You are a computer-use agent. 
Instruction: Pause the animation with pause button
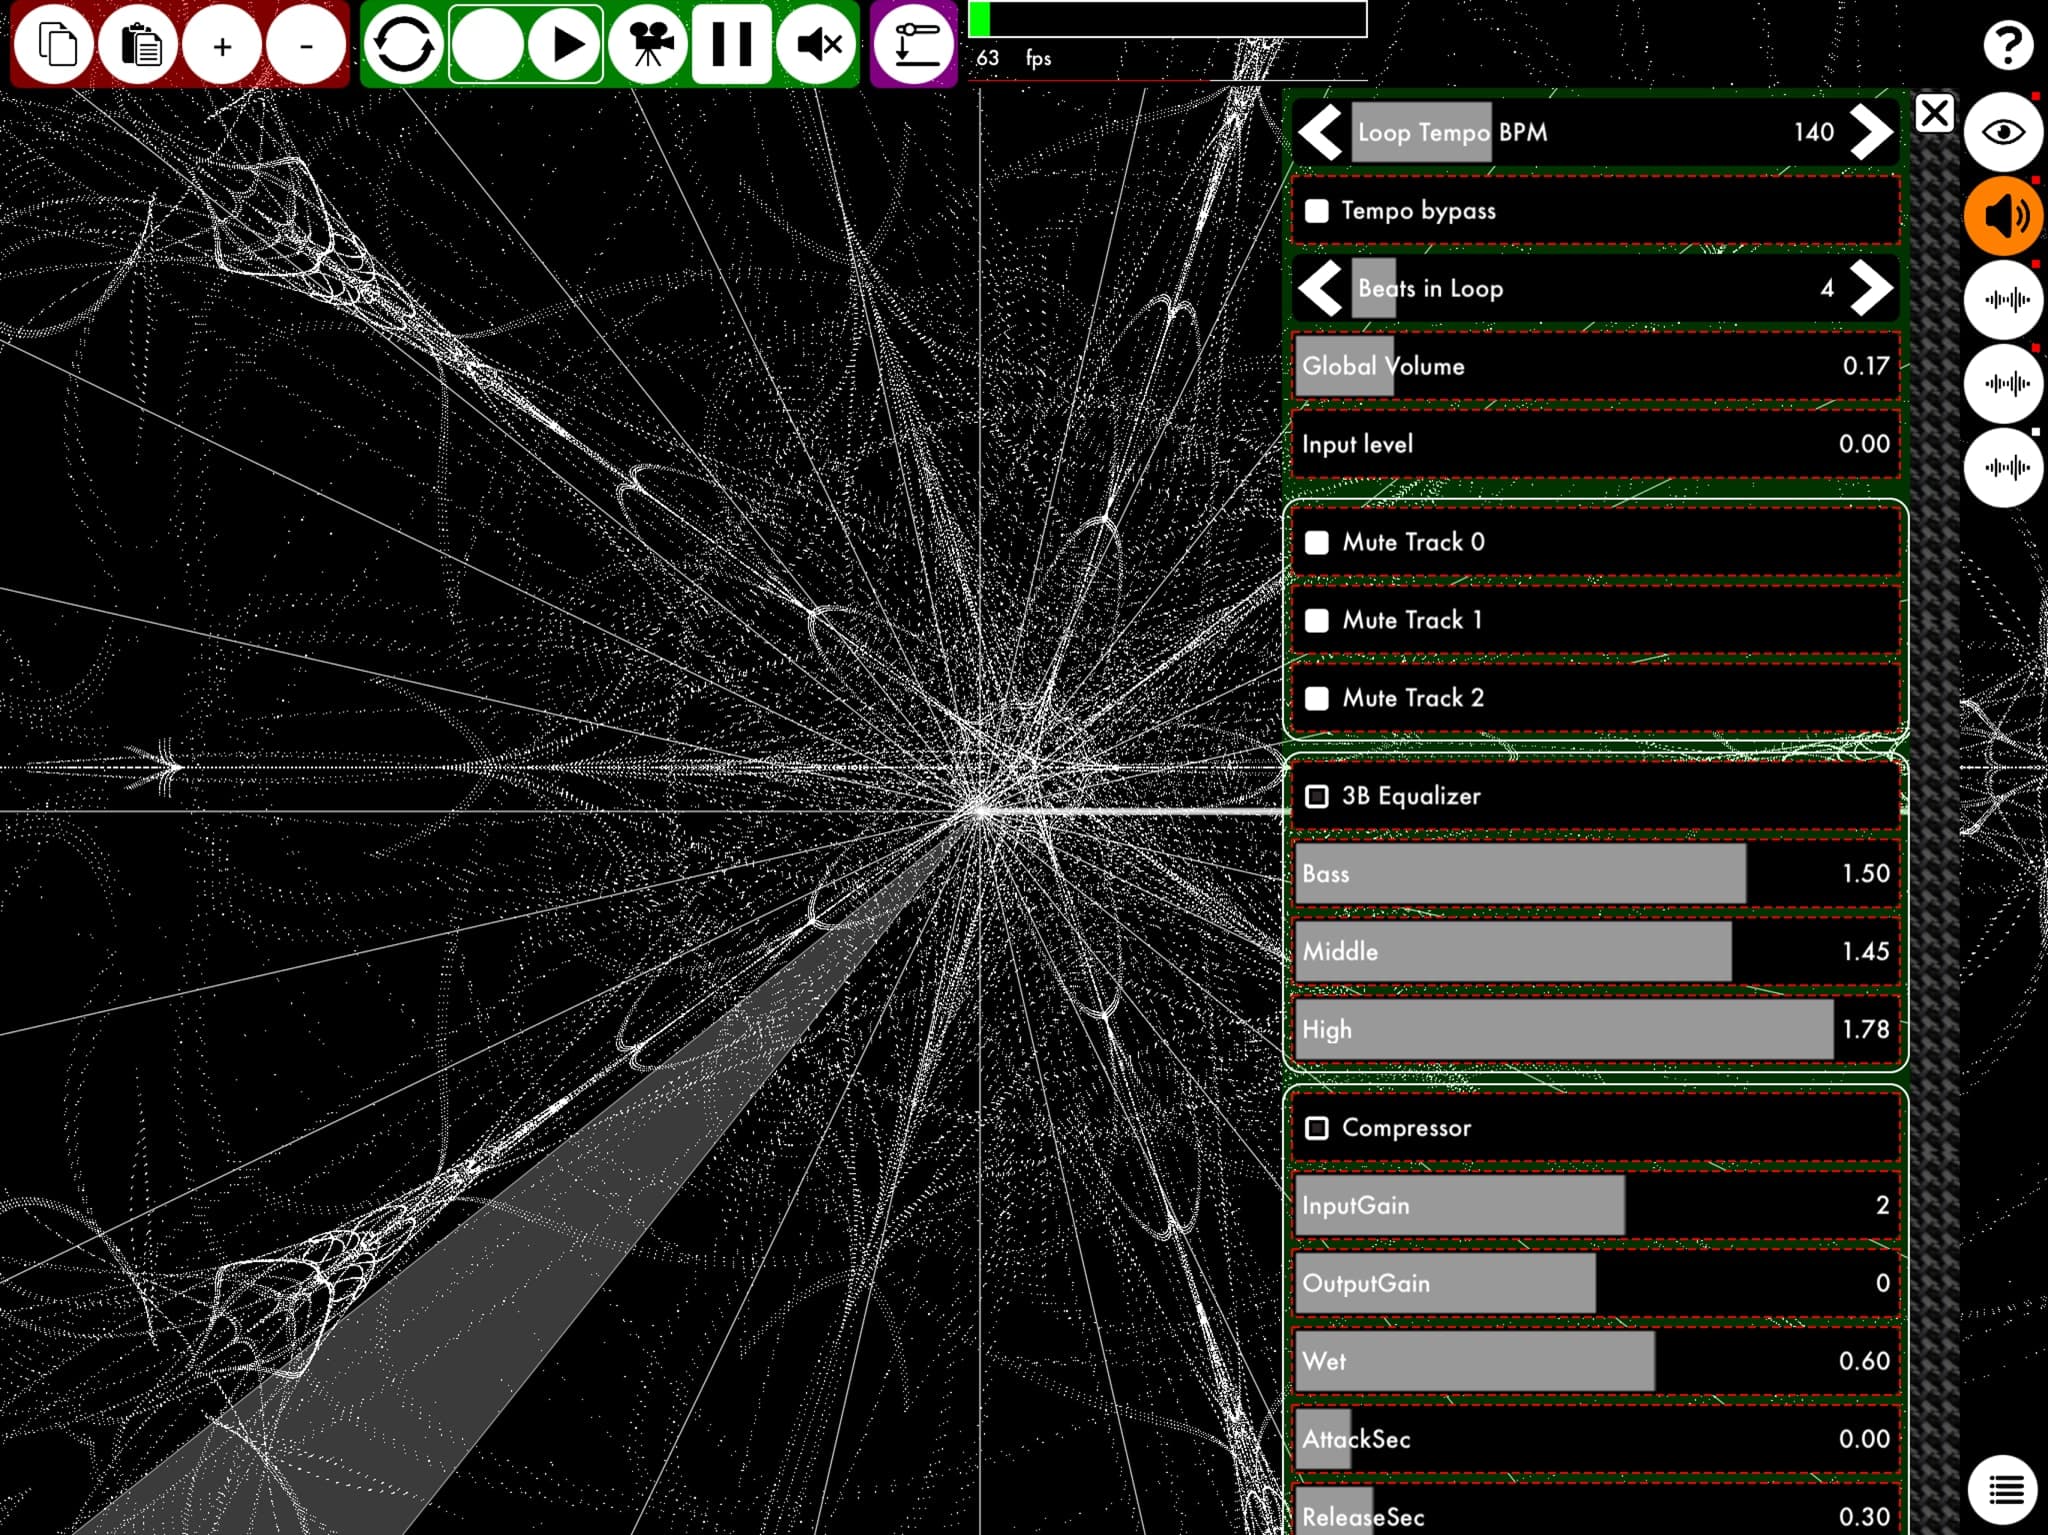tap(731, 45)
